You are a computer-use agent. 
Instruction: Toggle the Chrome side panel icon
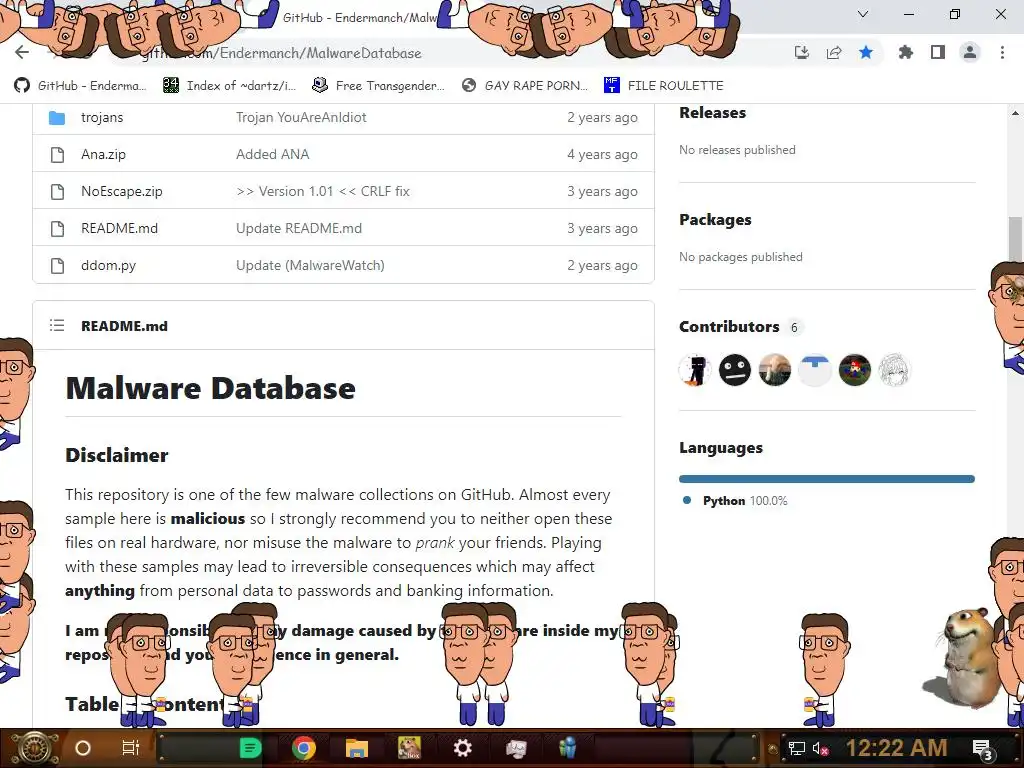point(938,52)
